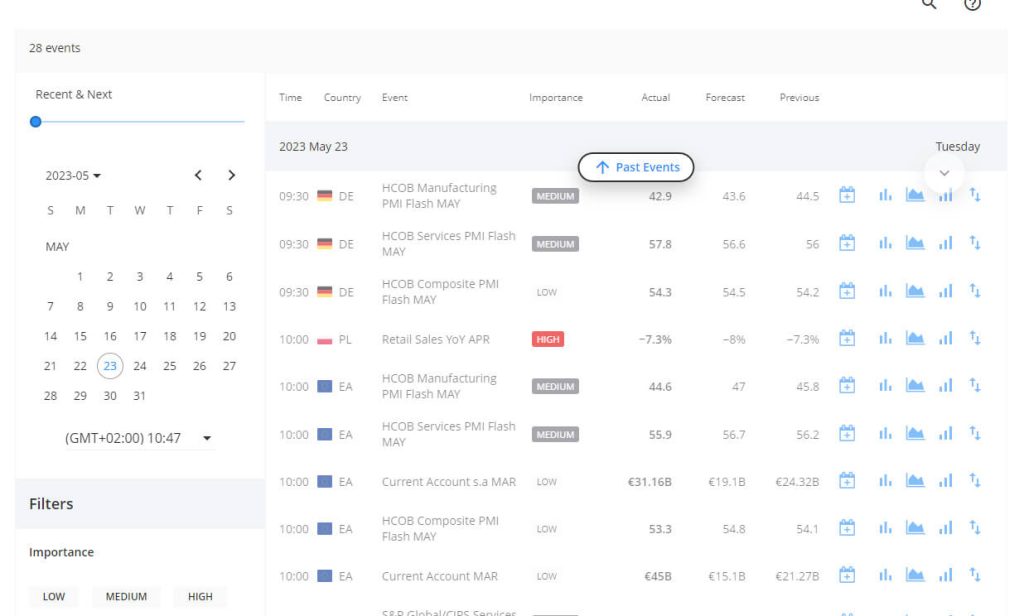1024x616 pixels.
Task: Open ascending bars icon for DE HCOB Services PMI
Action: pyautogui.click(x=946, y=244)
